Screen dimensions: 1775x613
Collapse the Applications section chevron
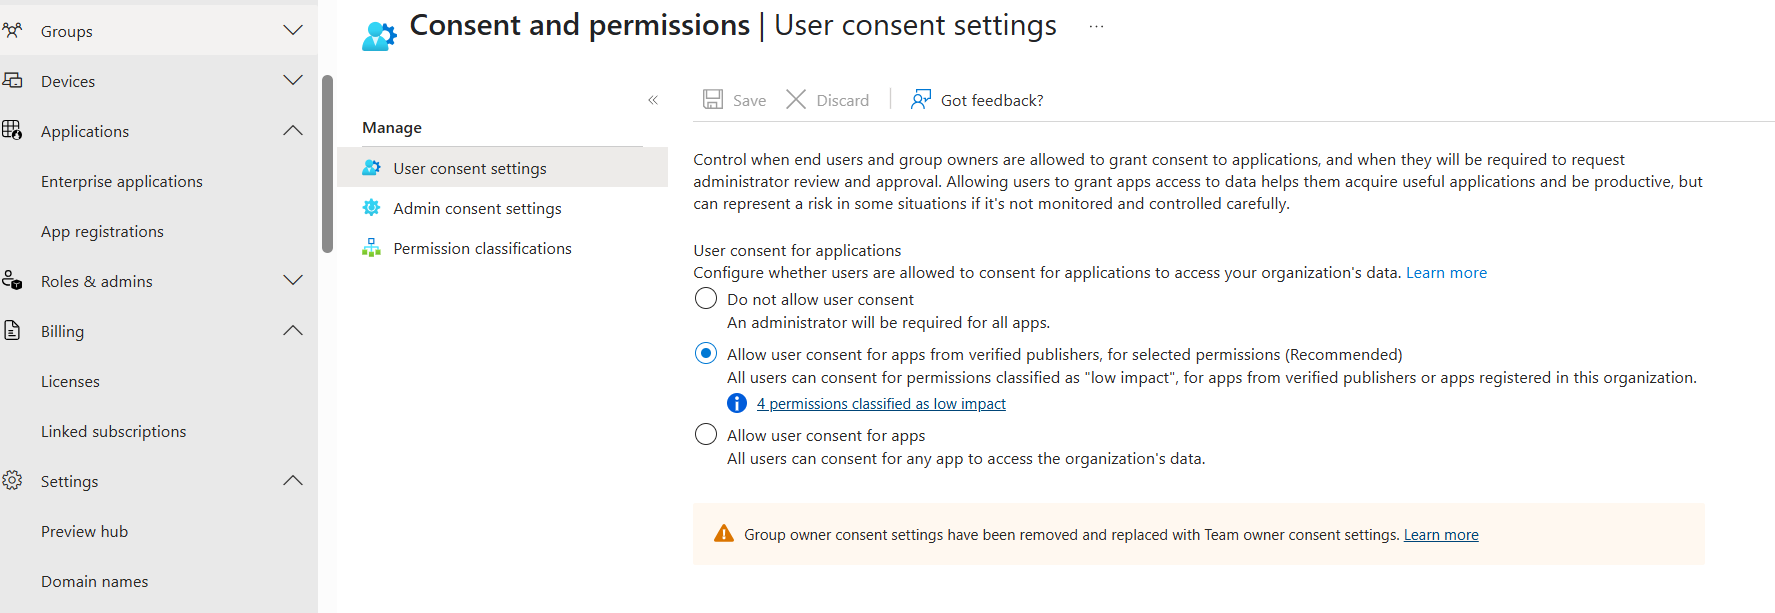pos(293,131)
